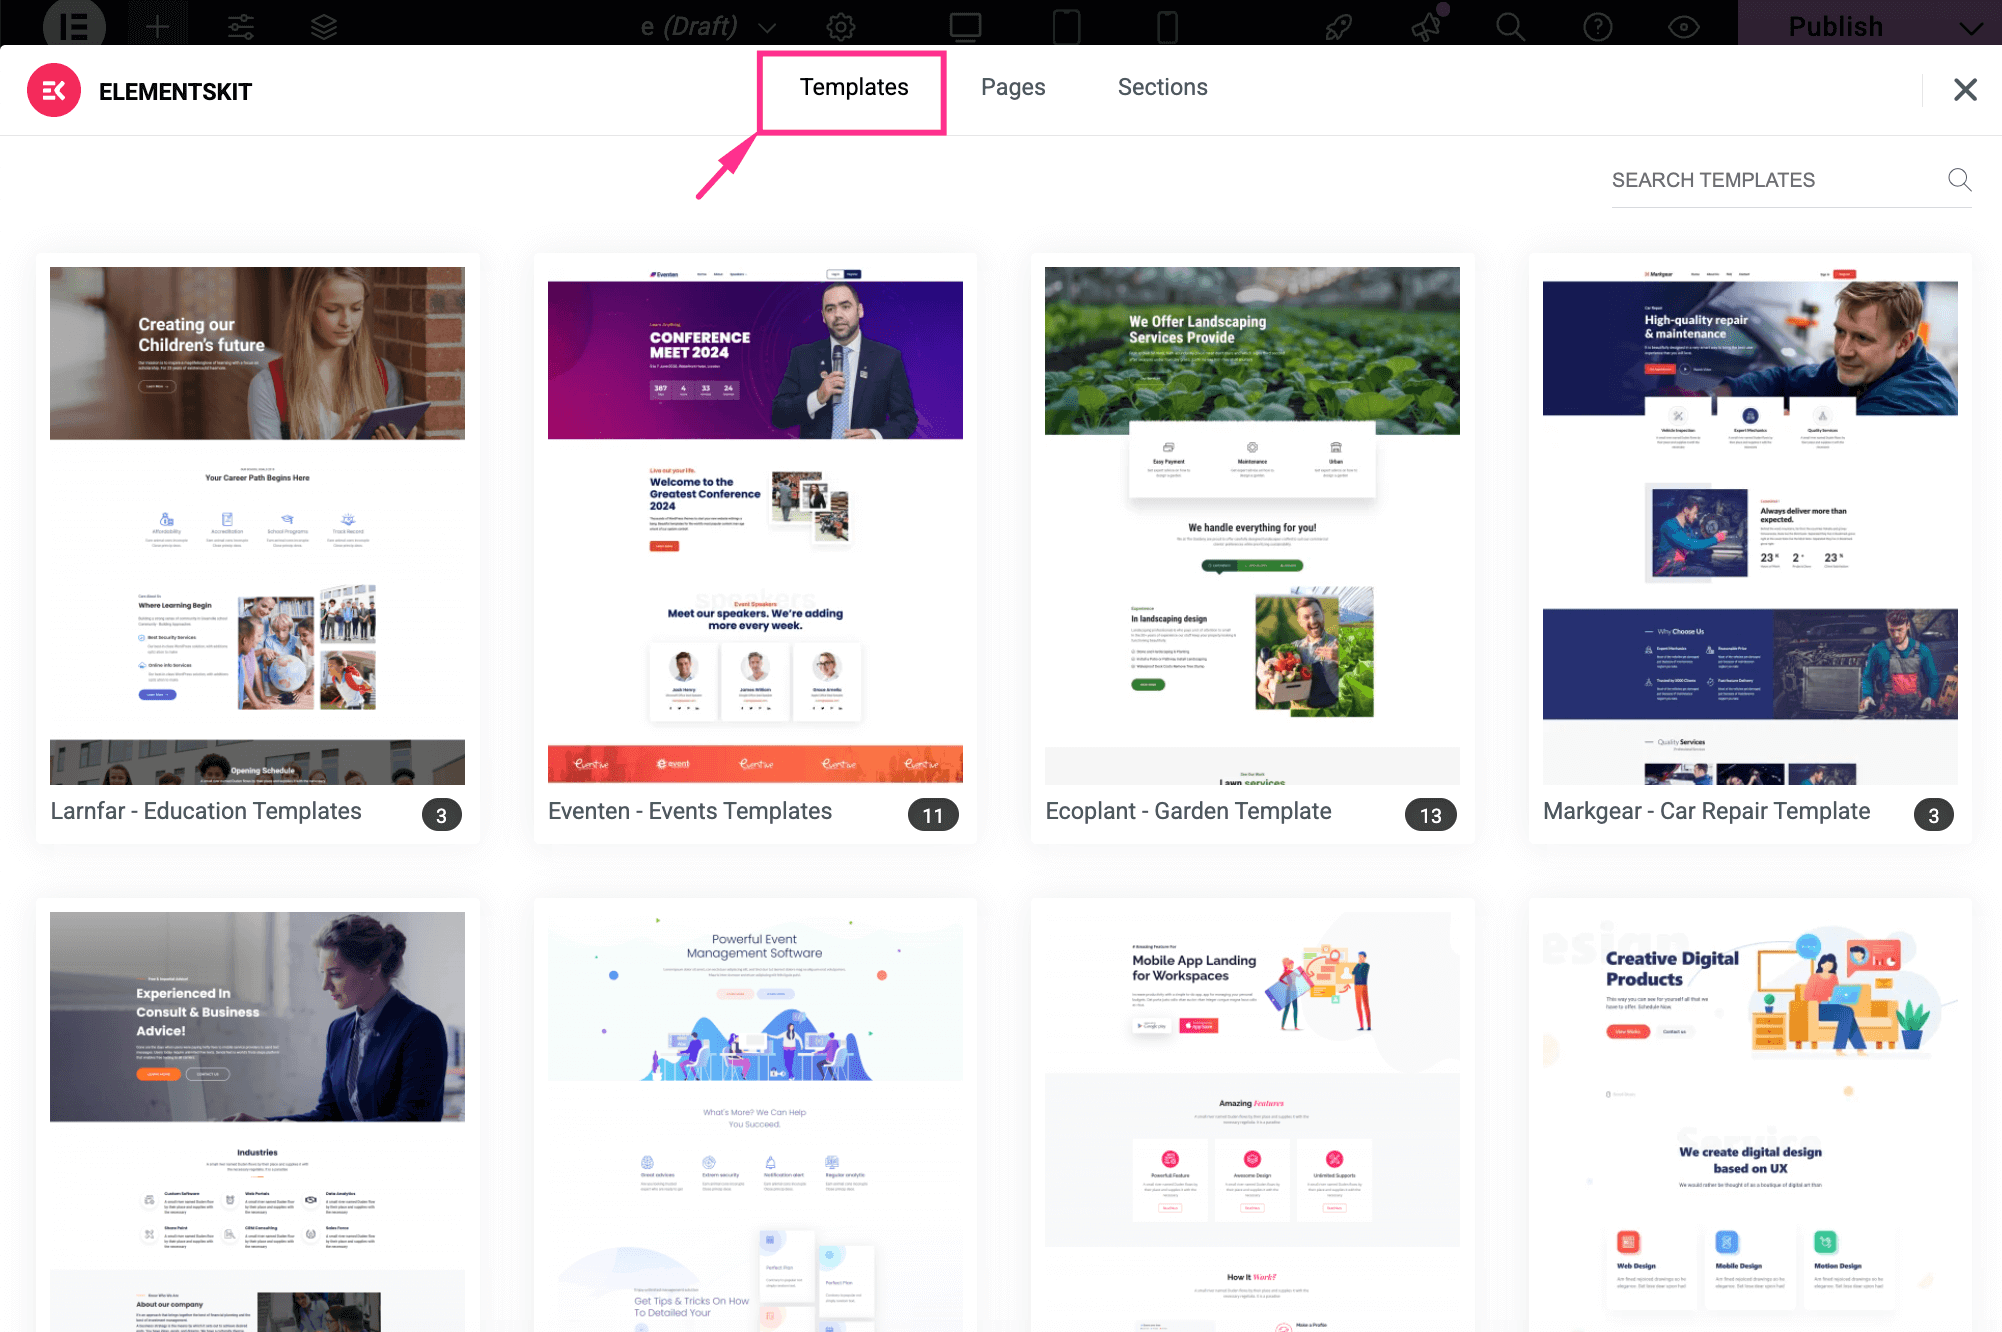Click the search templates magnifier icon
Screen dimensions: 2002x1332
1959,180
